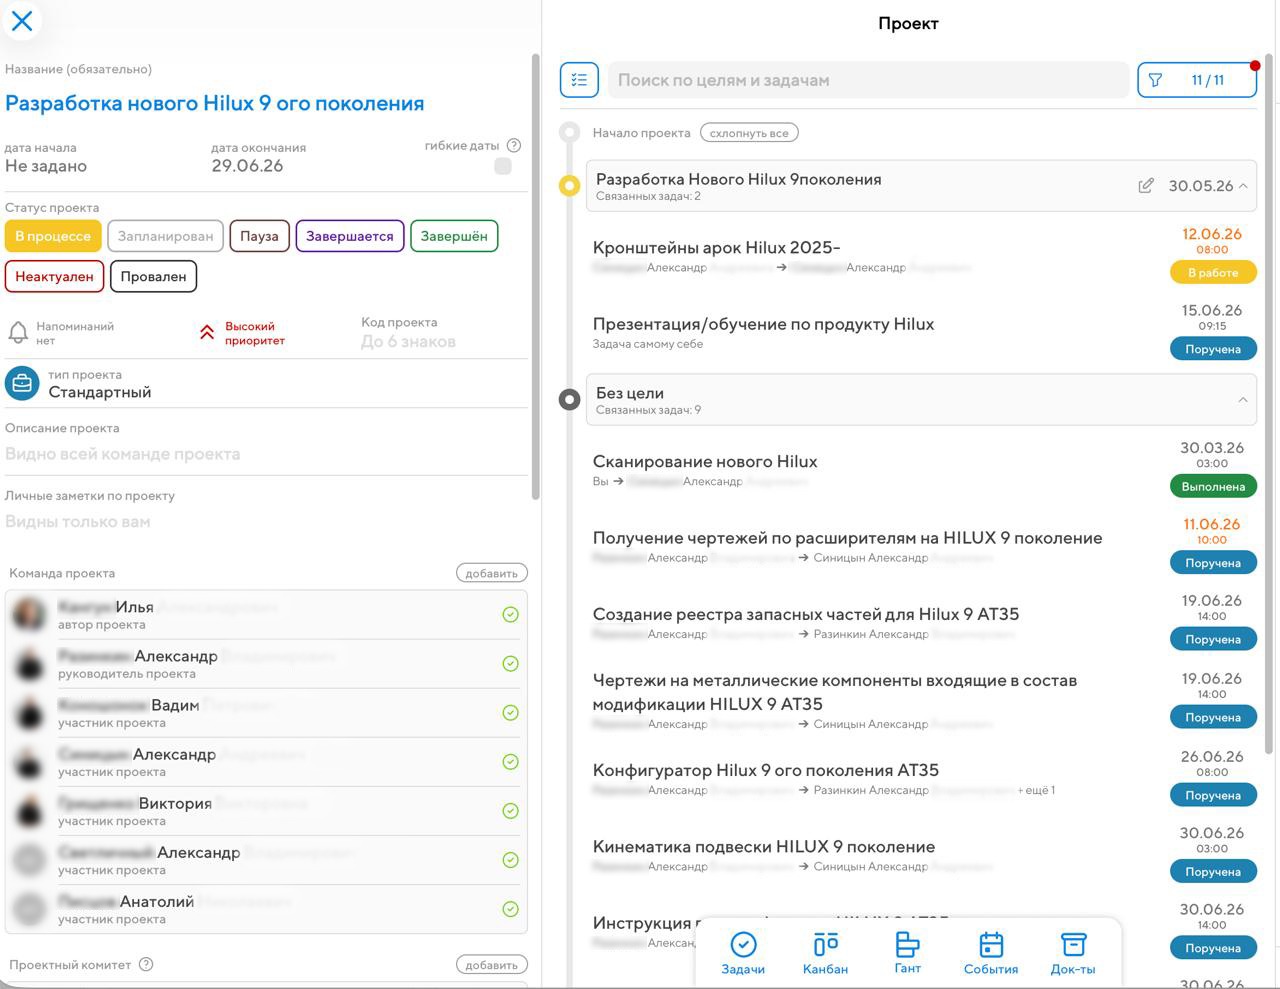Viewport: 1280px width, 989px height.
Task: Click the В работе status badge
Action: (x=1213, y=272)
